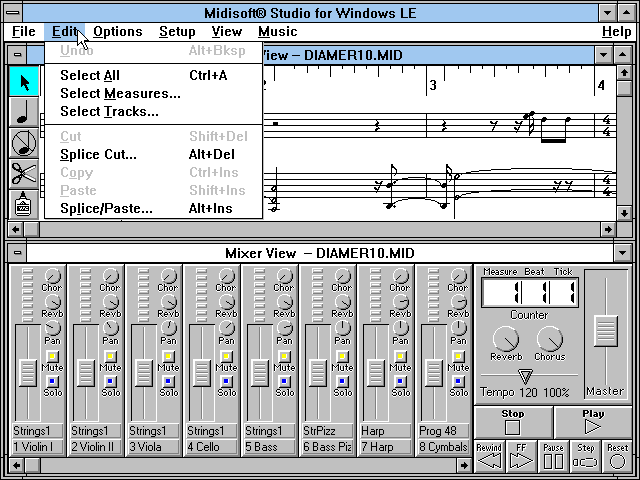This screenshot has height=480, width=640.
Task: Click the Chorus knob near Counter
Action: tap(550, 339)
